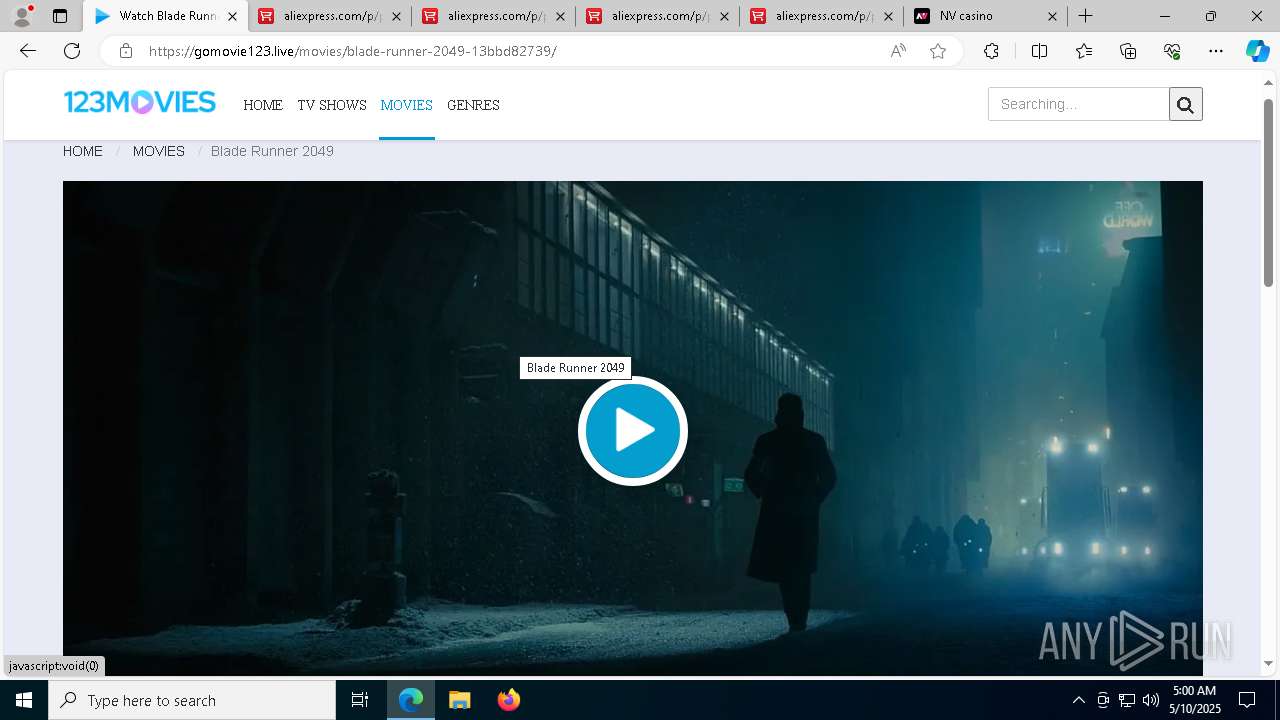Click the page scrollbar up arrow
This screenshot has width=1280, height=720.
point(1269,82)
